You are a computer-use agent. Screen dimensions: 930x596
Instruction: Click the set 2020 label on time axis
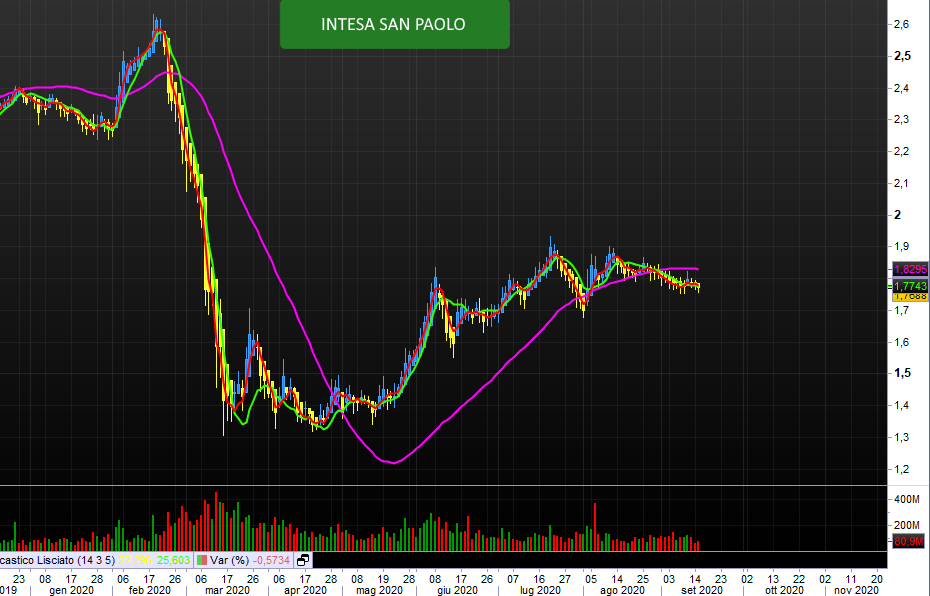702,590
